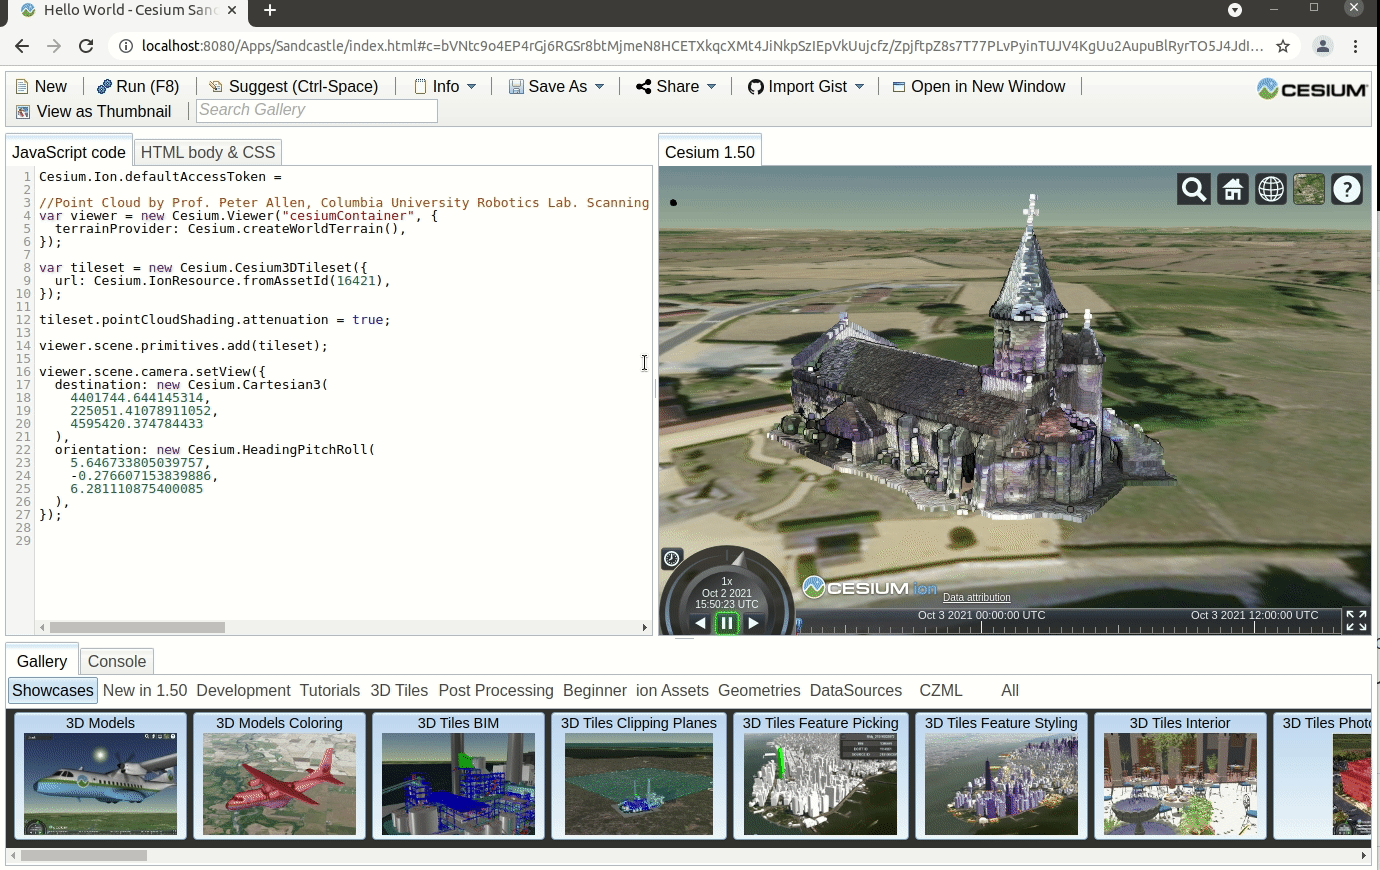1380x870 pixels.
Task: Select the Cesium 1.50 viewer tab
Action: point(710,152)
